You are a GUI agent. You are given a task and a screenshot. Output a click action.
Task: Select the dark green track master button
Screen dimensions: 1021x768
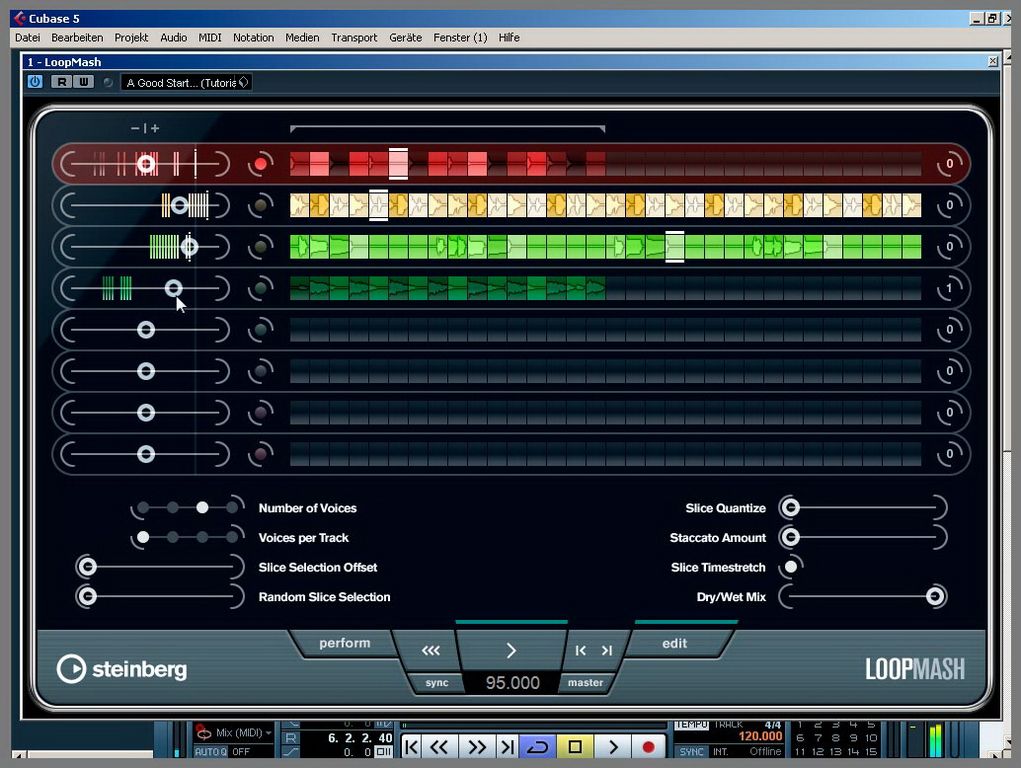click(260, 289)
